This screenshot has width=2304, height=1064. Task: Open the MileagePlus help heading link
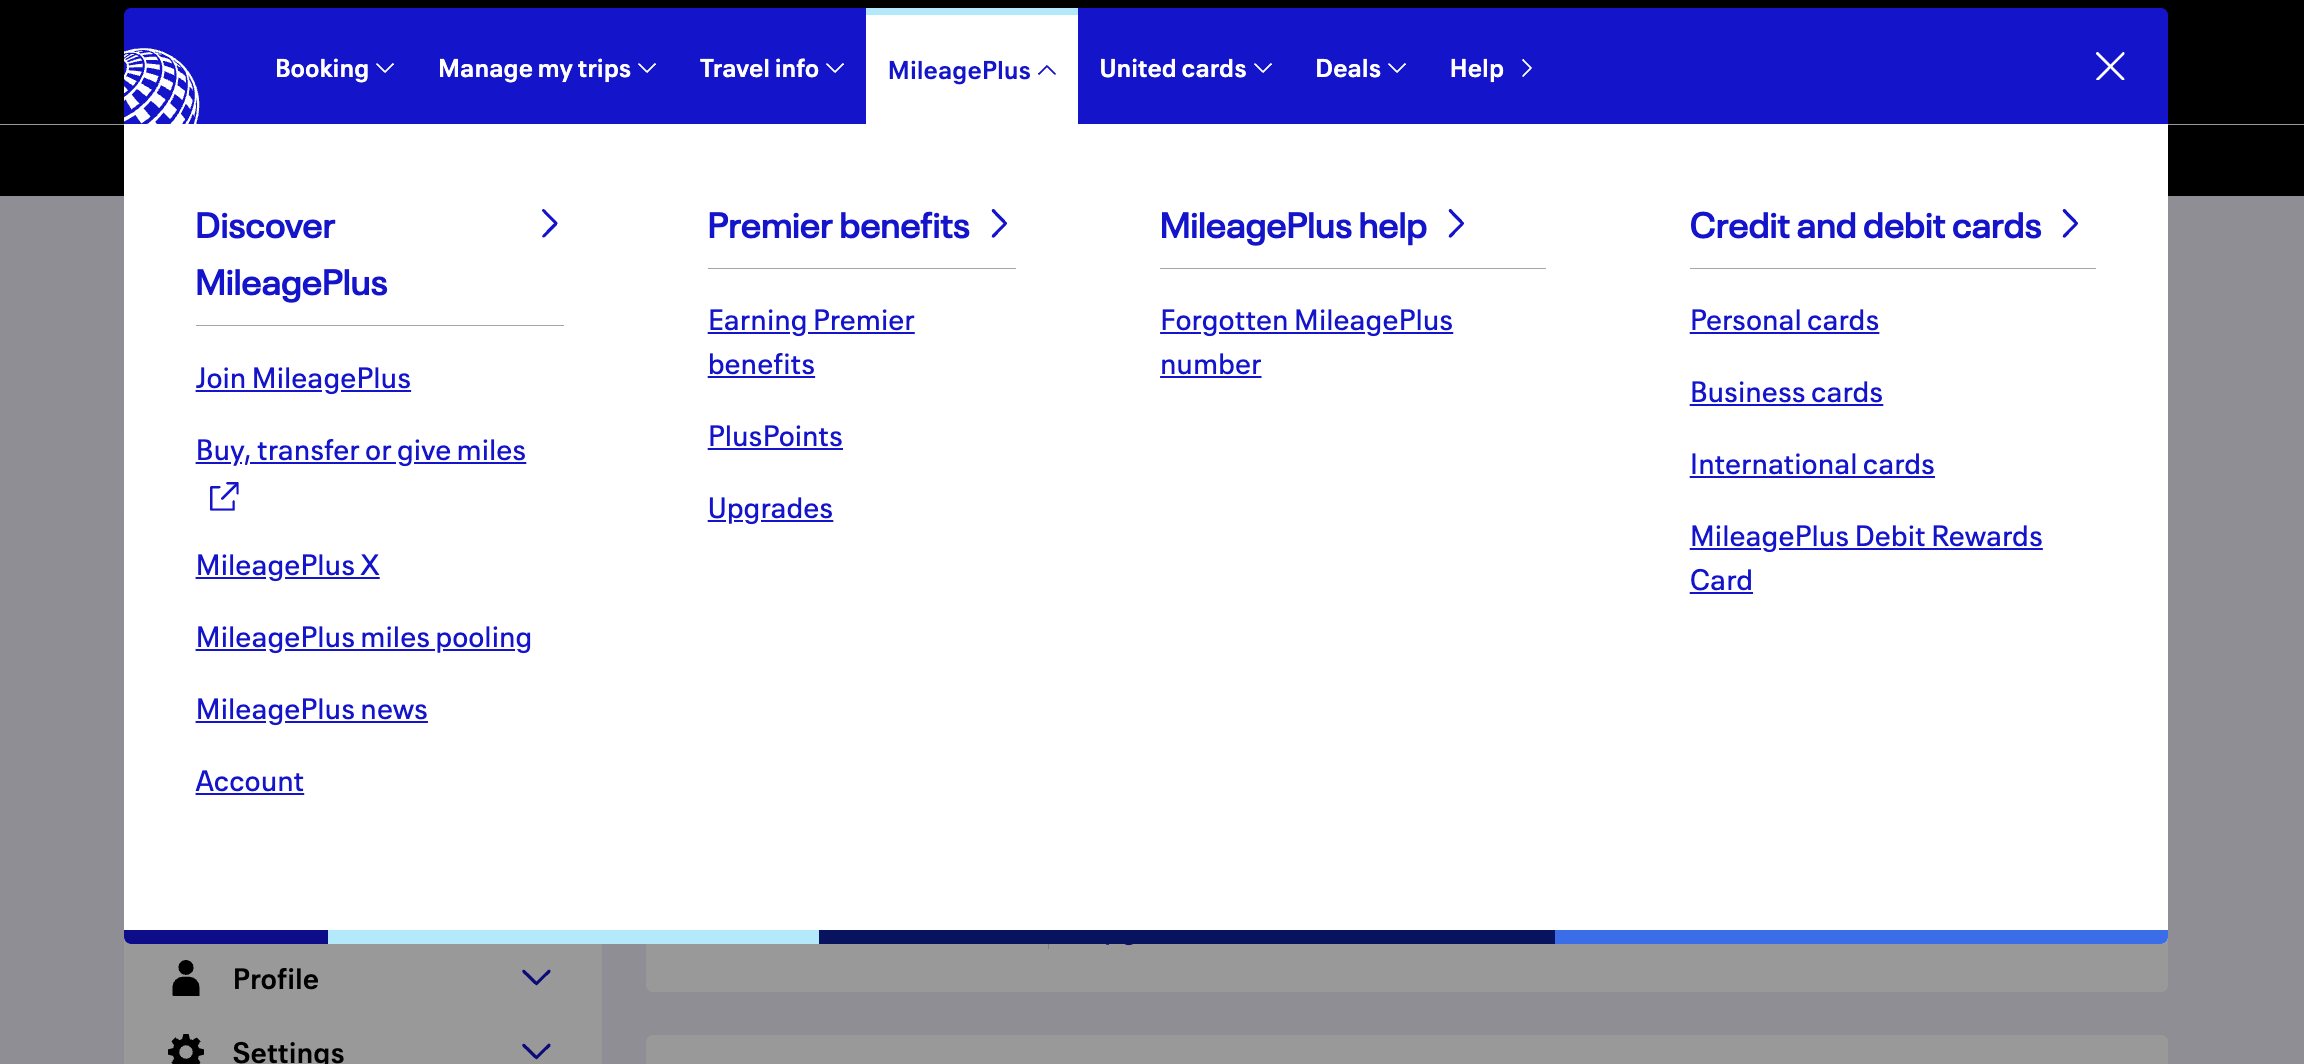1293,226
